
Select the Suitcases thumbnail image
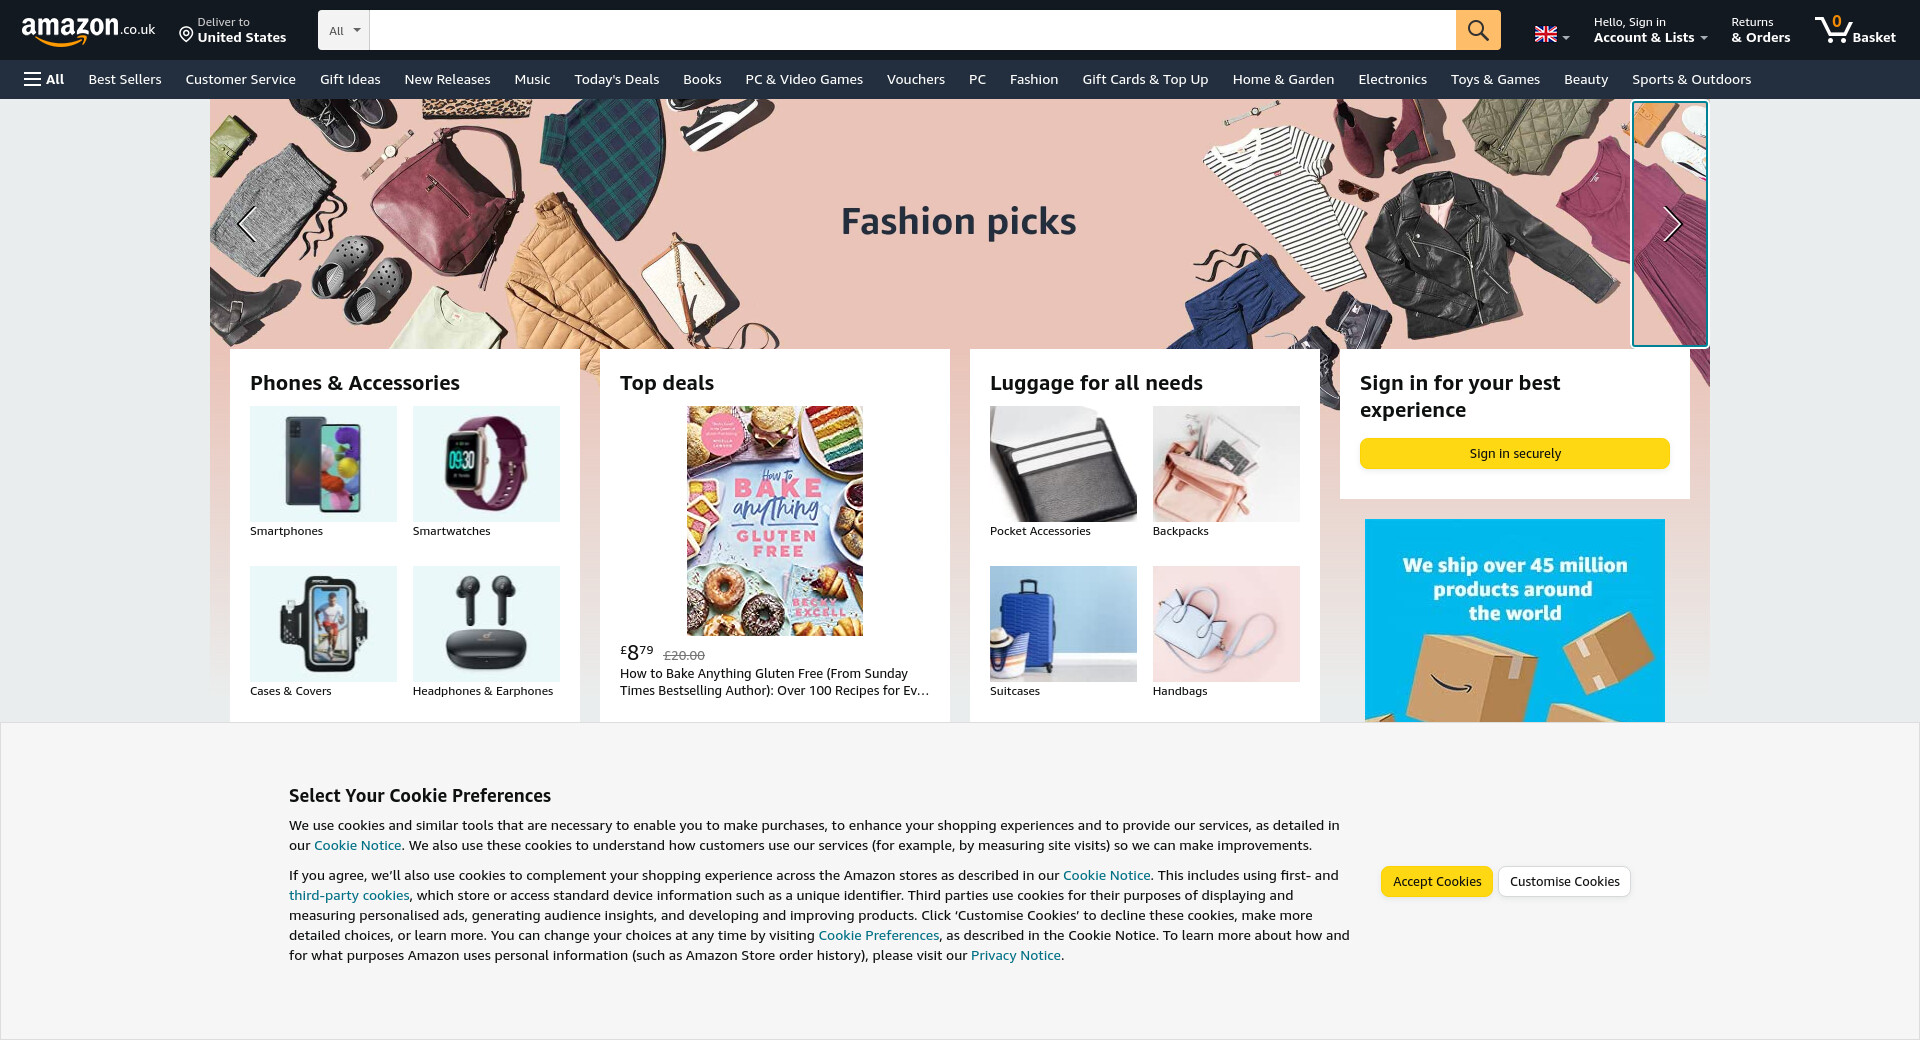[x=1063, y=624]
